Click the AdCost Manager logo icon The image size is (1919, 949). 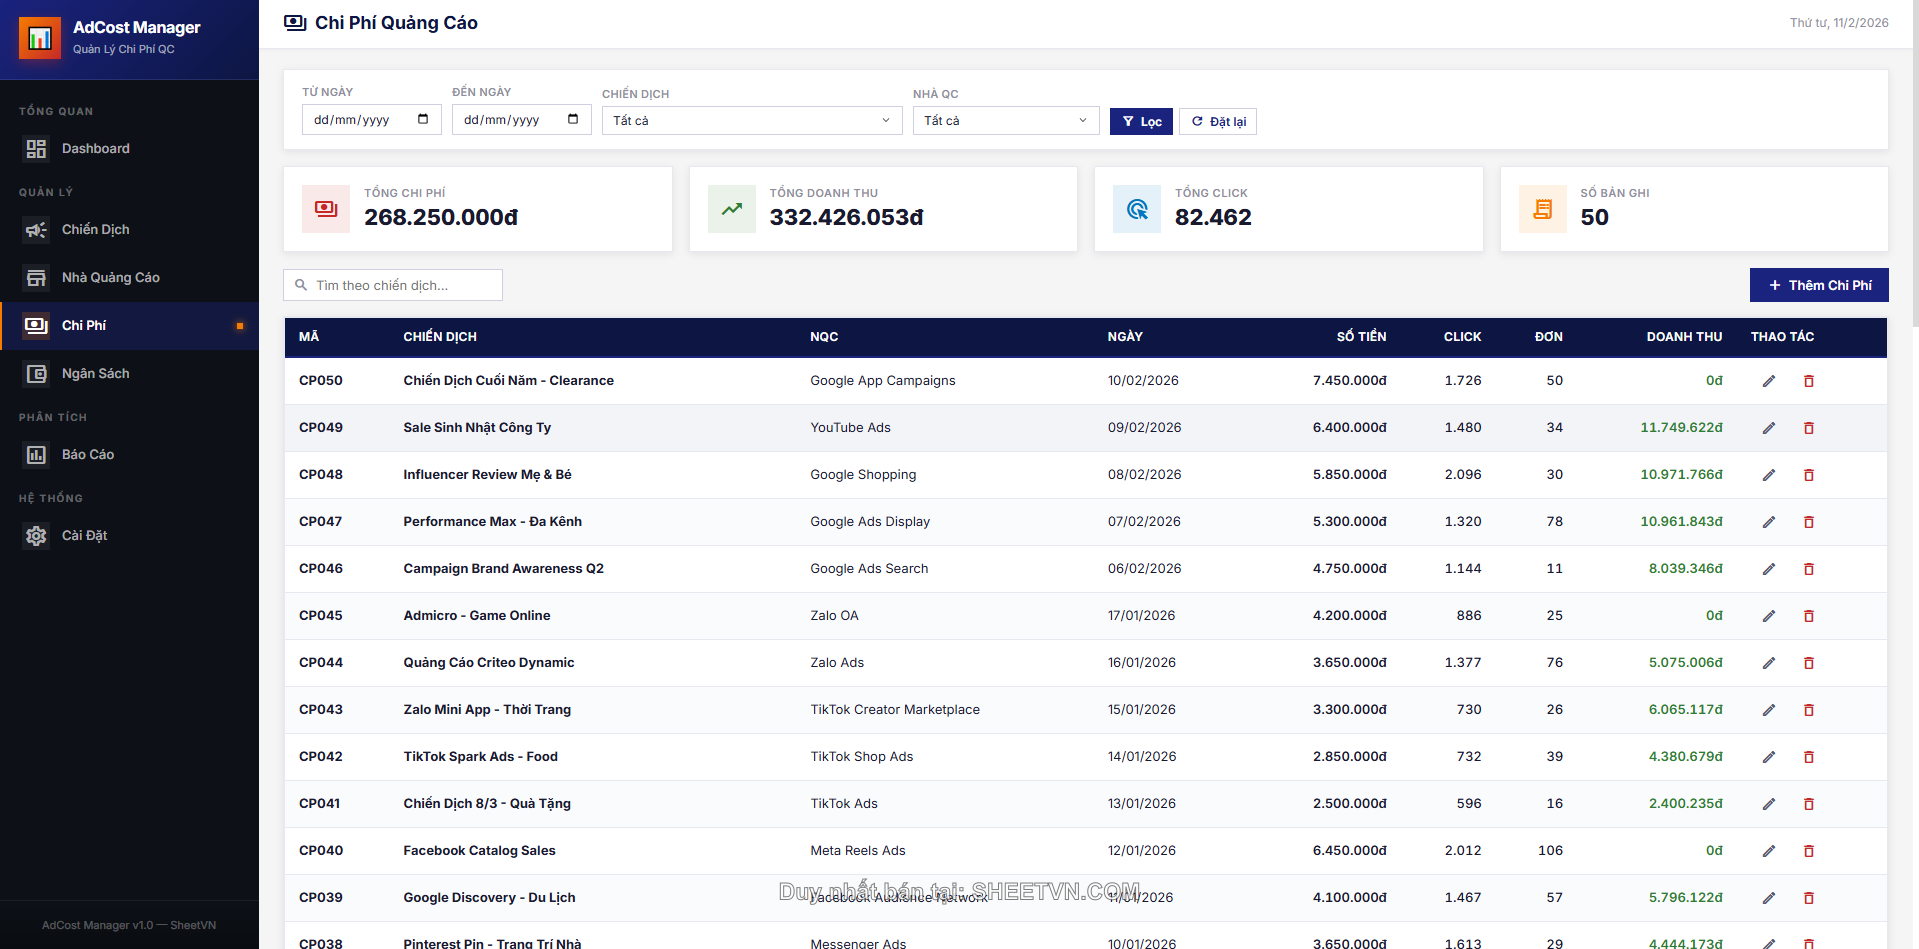(x=40, y=38)
